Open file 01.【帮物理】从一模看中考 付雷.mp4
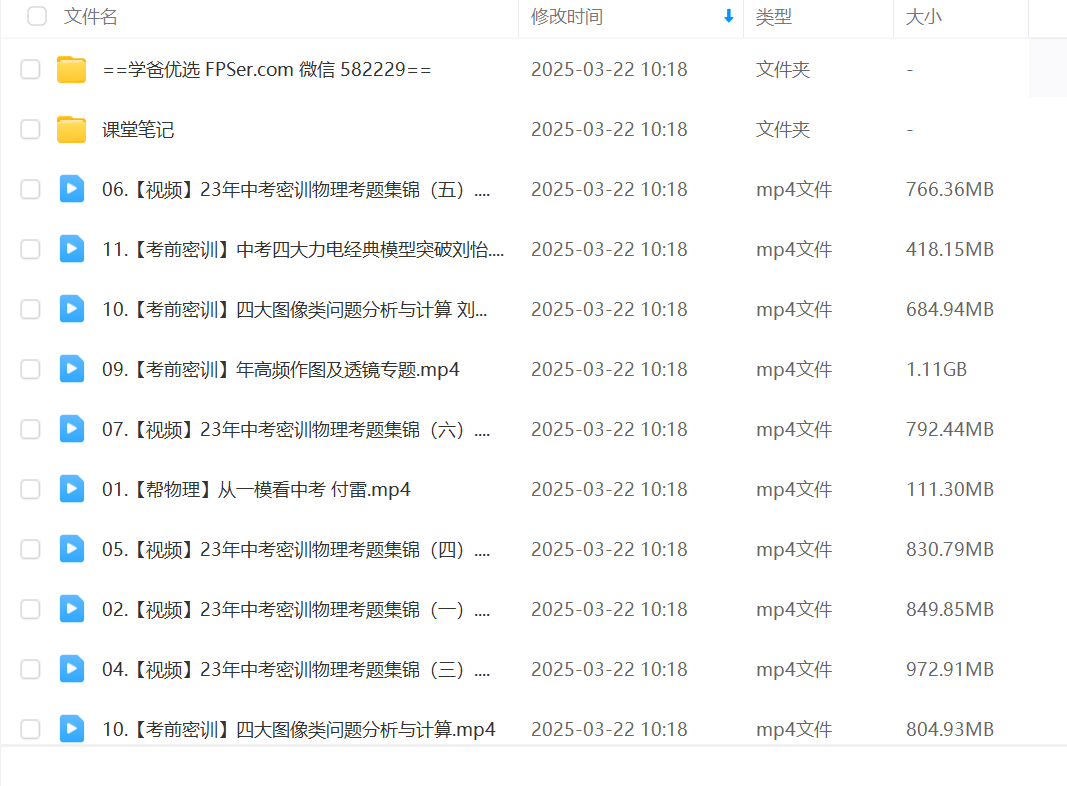The height and width of the screenshot is (786, 1067). coord(257,489)
